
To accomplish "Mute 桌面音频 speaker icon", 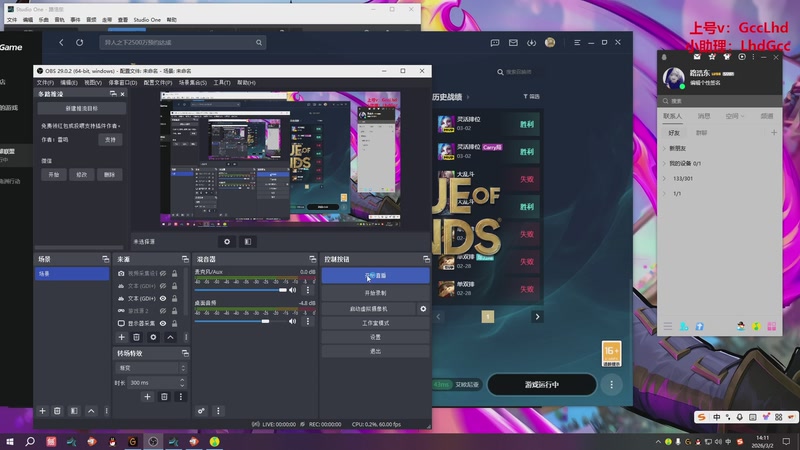I will coord(293,321).
